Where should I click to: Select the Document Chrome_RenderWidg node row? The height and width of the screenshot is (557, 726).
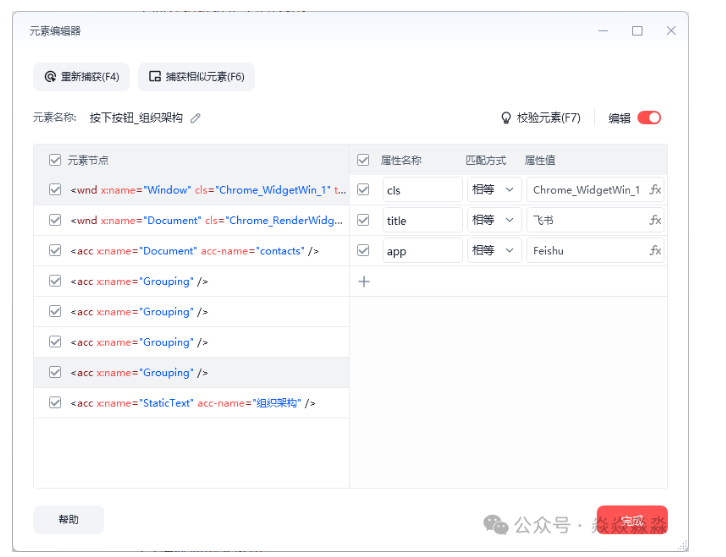191,220
